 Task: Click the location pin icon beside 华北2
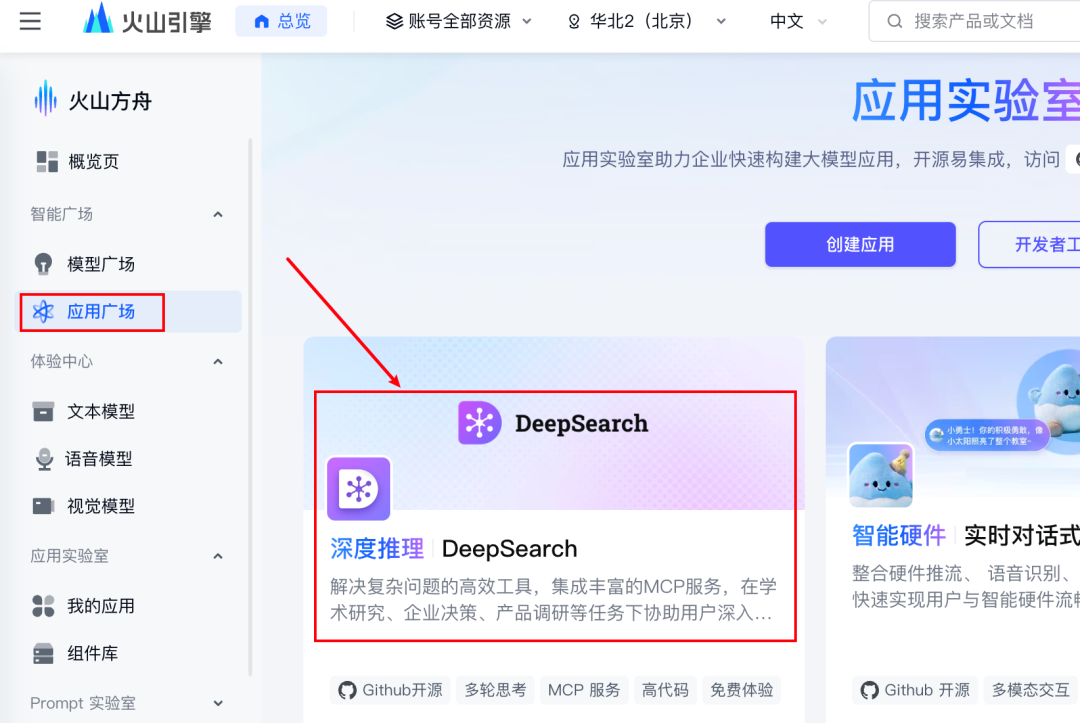(x=574, y=22)
